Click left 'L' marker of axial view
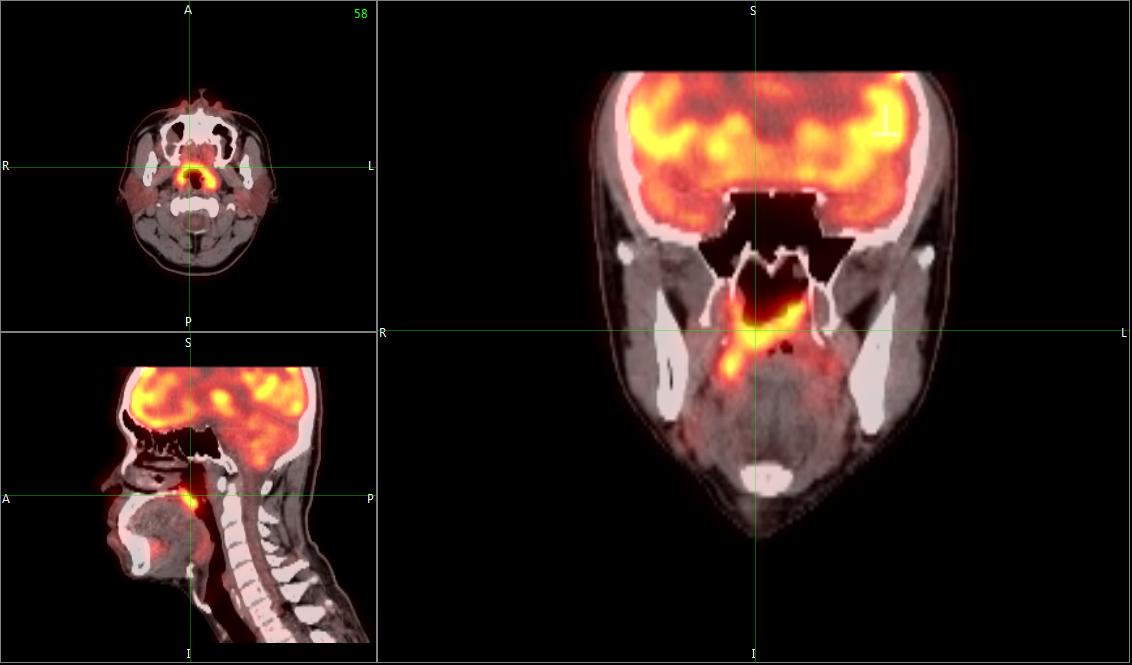This screenshot has width=1132, height=665. point(371,166)
